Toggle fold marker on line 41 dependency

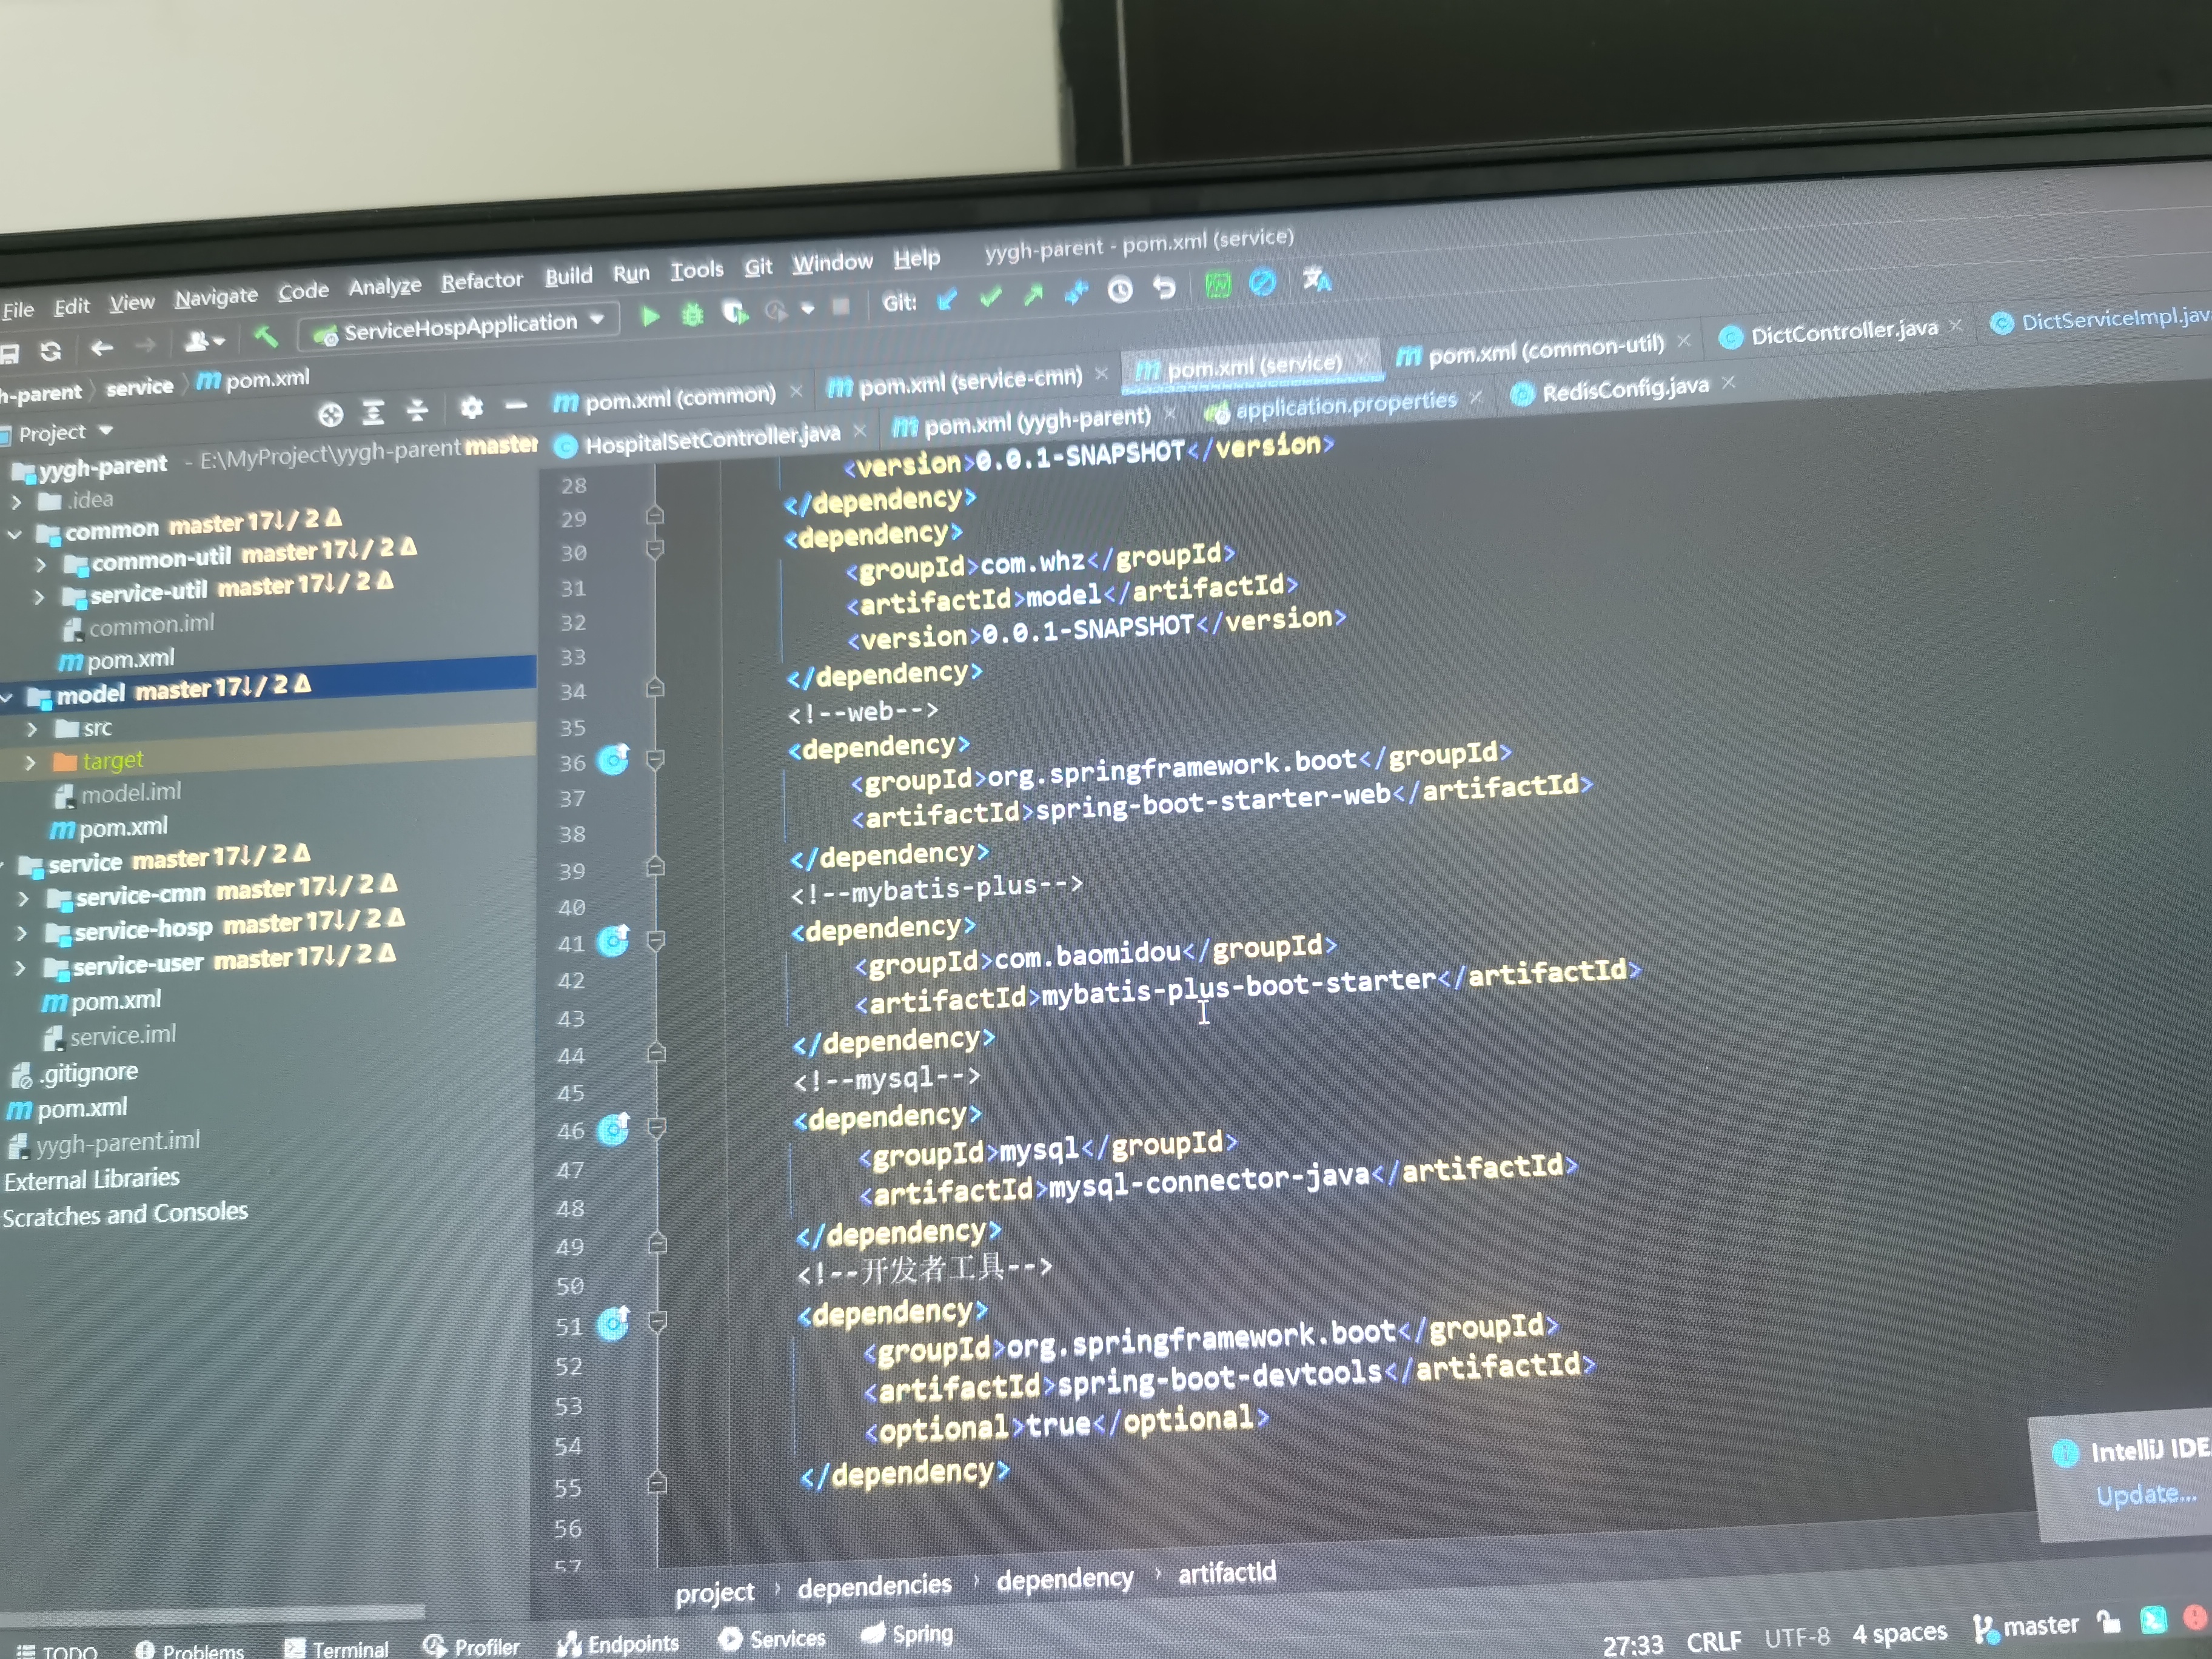pyautogui.click(x=656, y=940)
